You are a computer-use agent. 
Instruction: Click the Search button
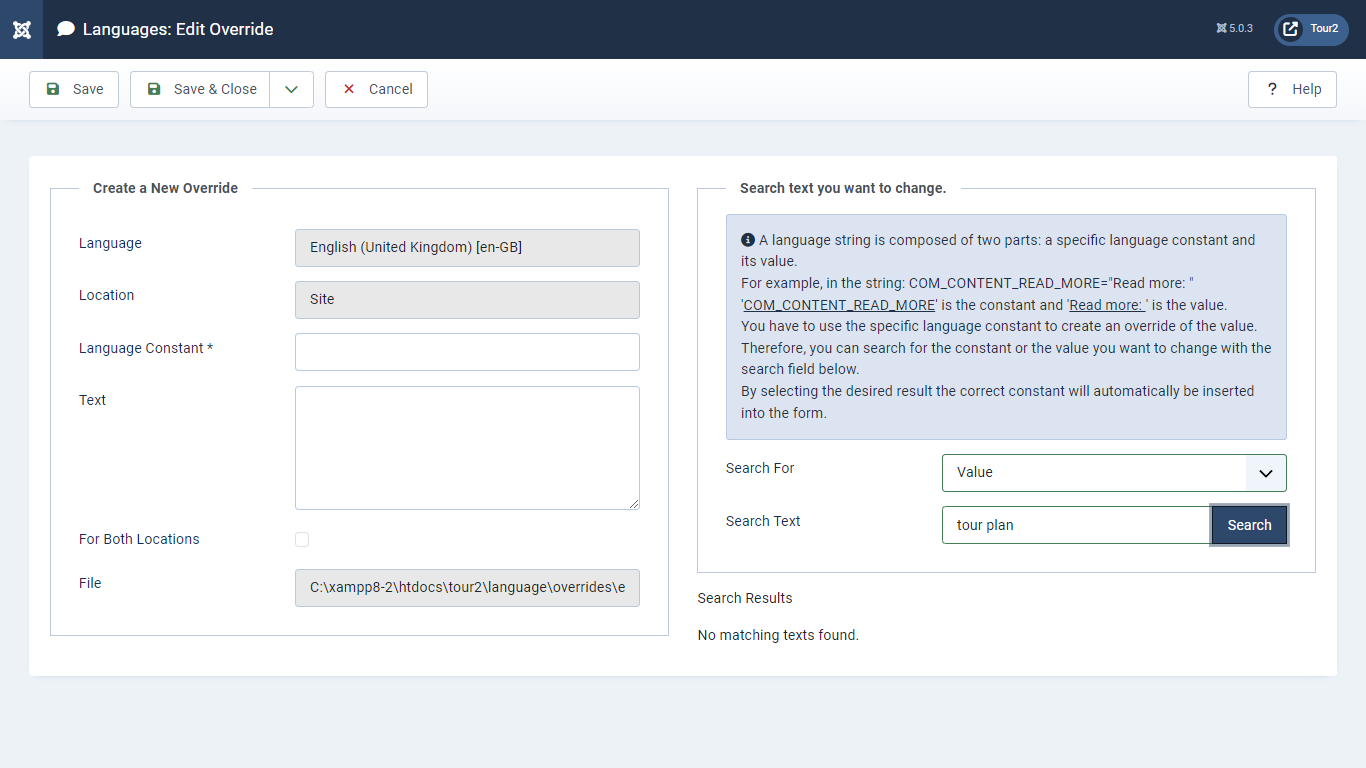point(1249,525)
